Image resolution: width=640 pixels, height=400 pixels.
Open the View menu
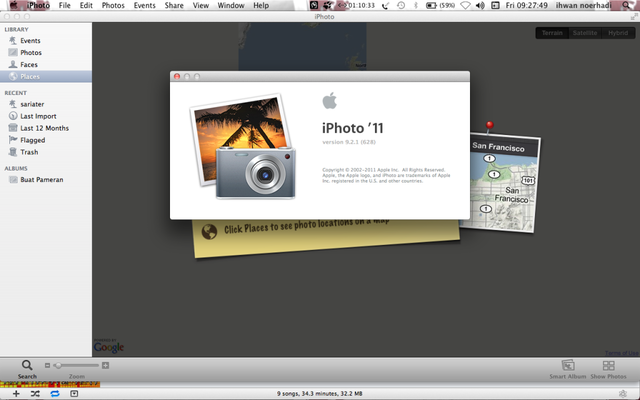(200, 5)
